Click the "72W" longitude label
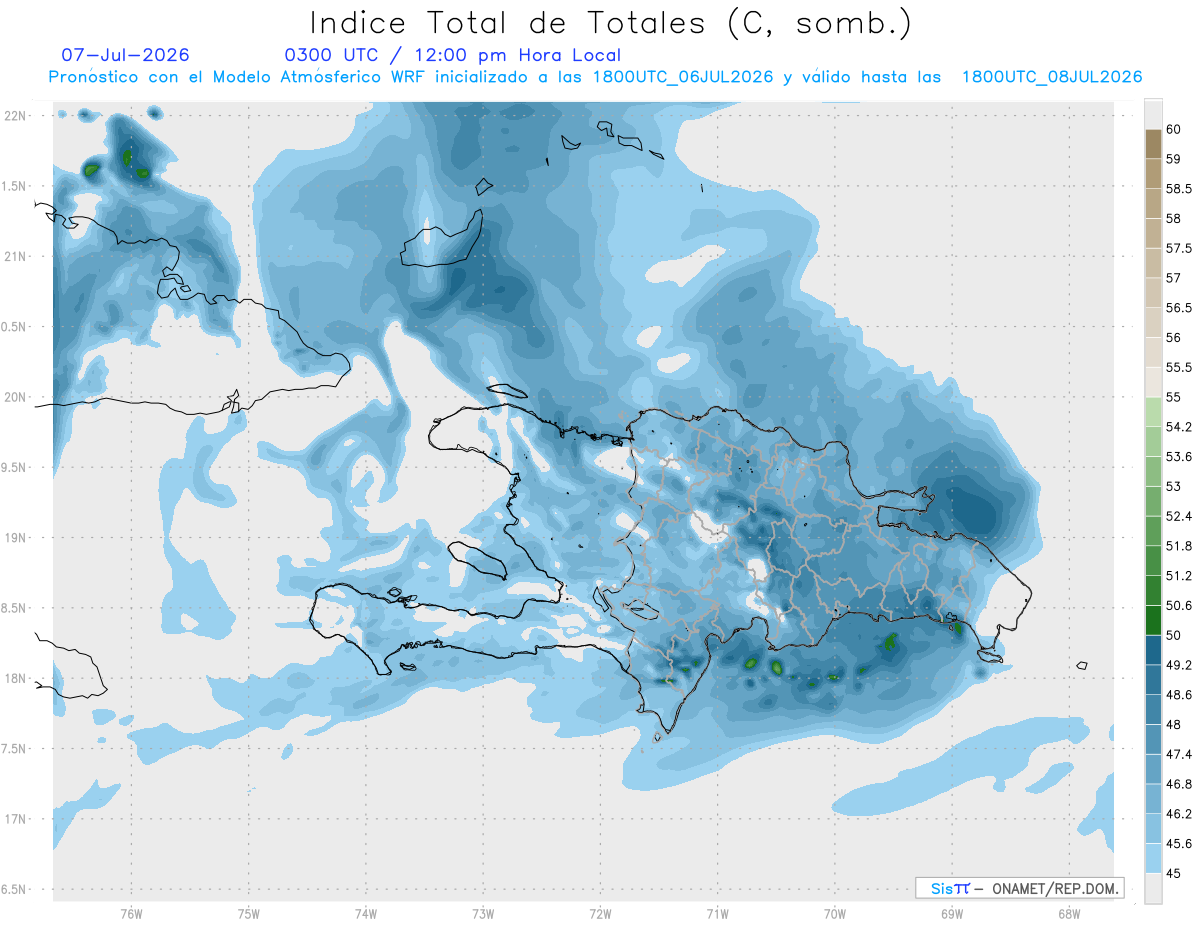Screen dimensions: 1200x927 tap(600, 914)
